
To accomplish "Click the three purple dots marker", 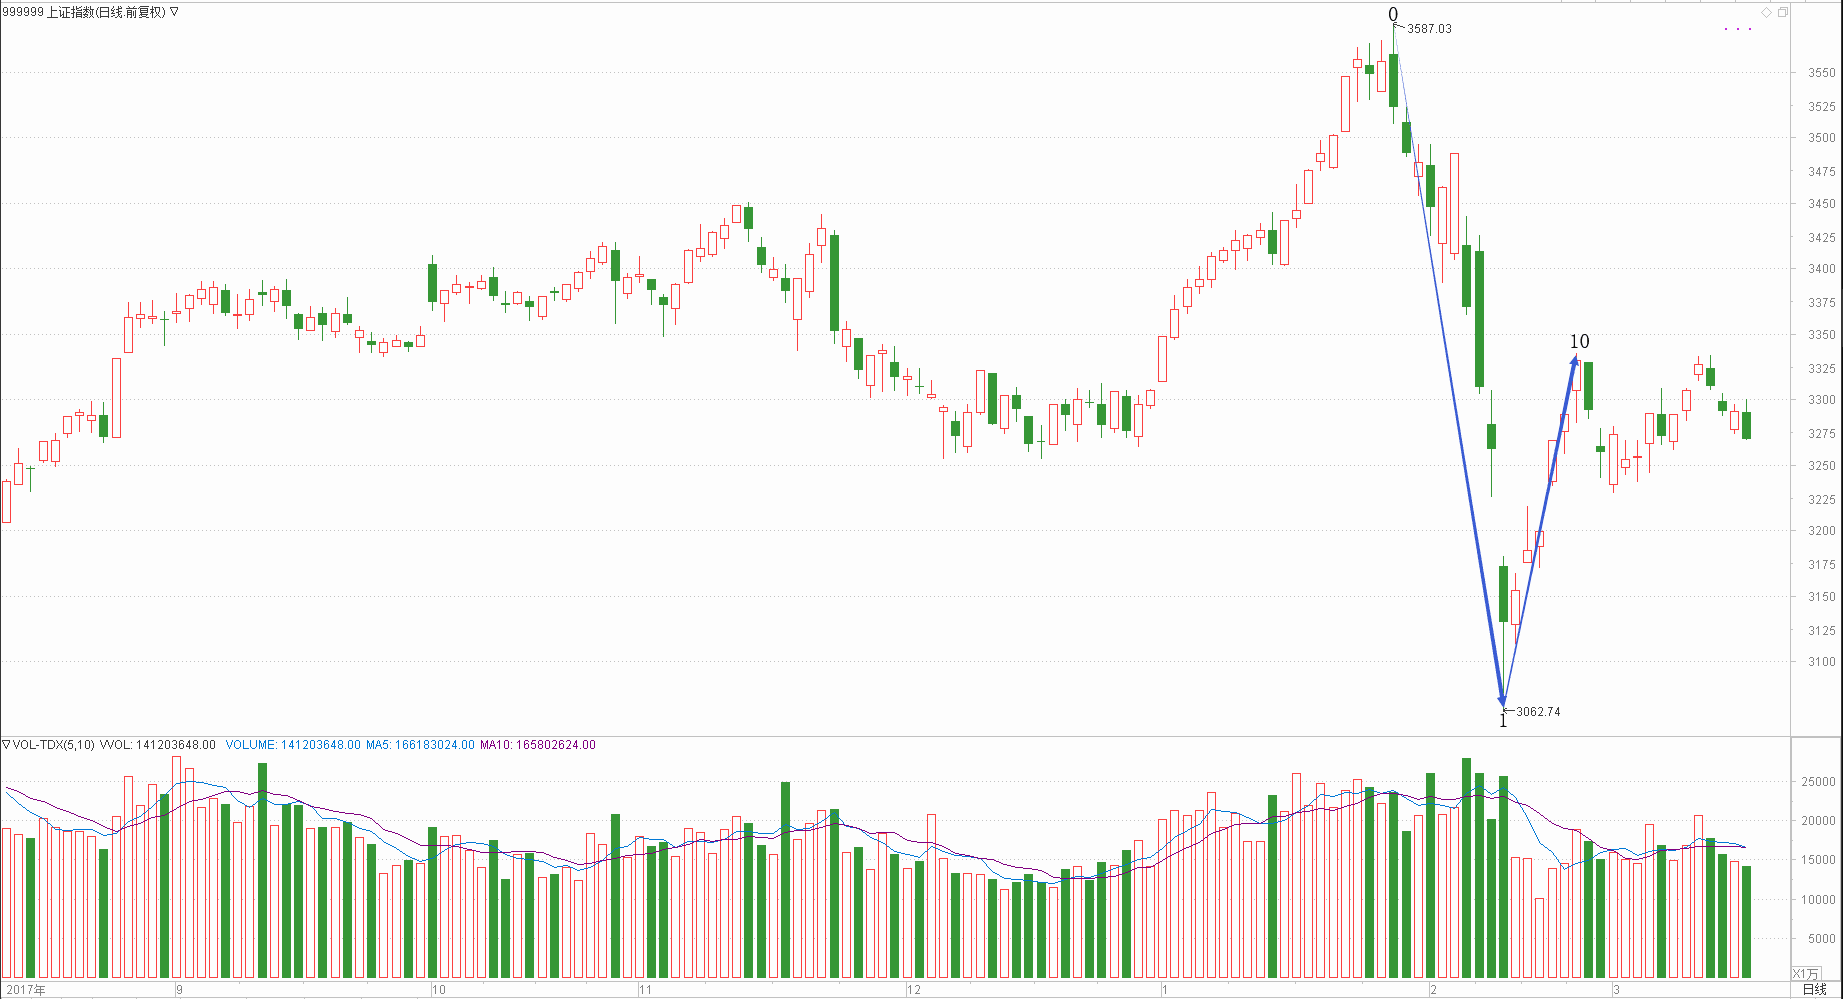I will click(1738, 29).
